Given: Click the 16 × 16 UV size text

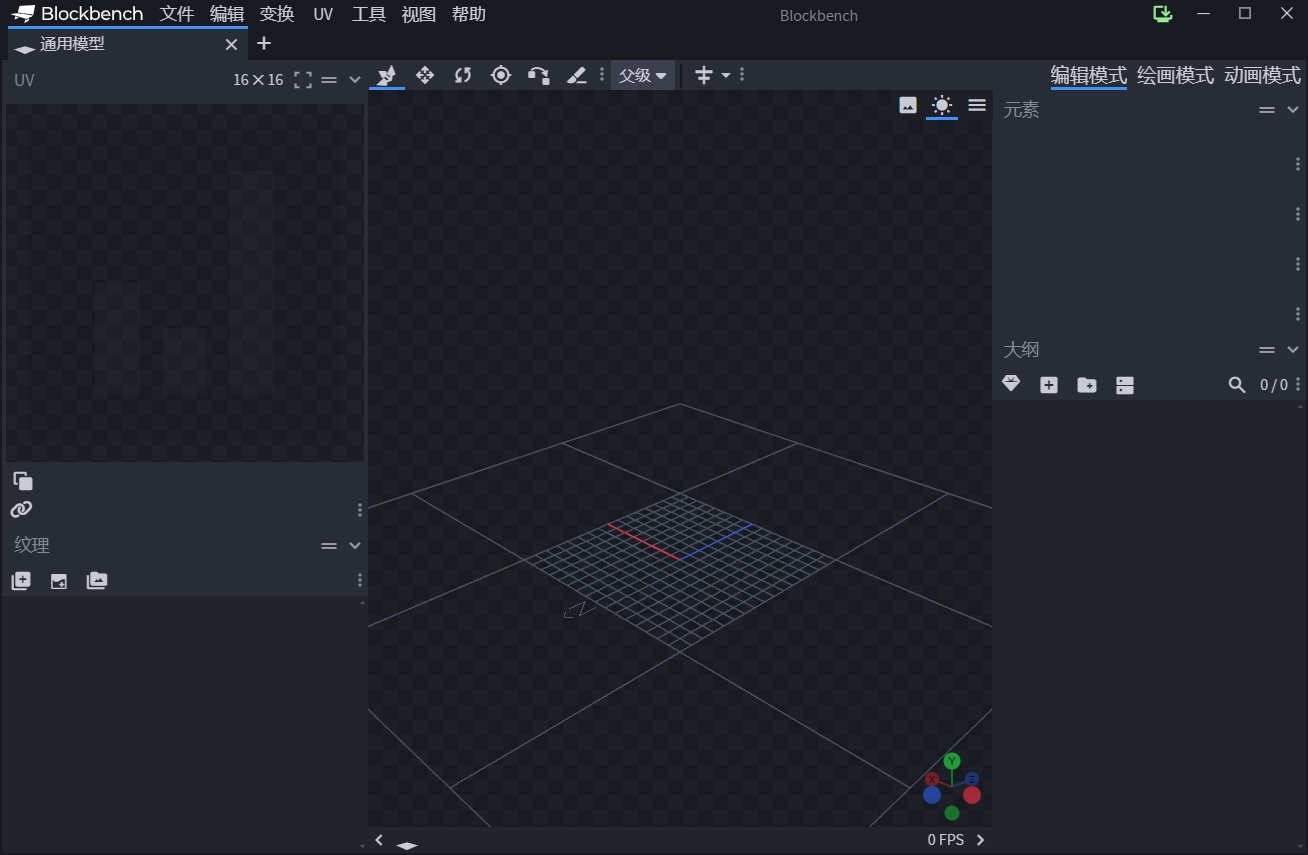Looking at the screenshot, I should 258,80.
